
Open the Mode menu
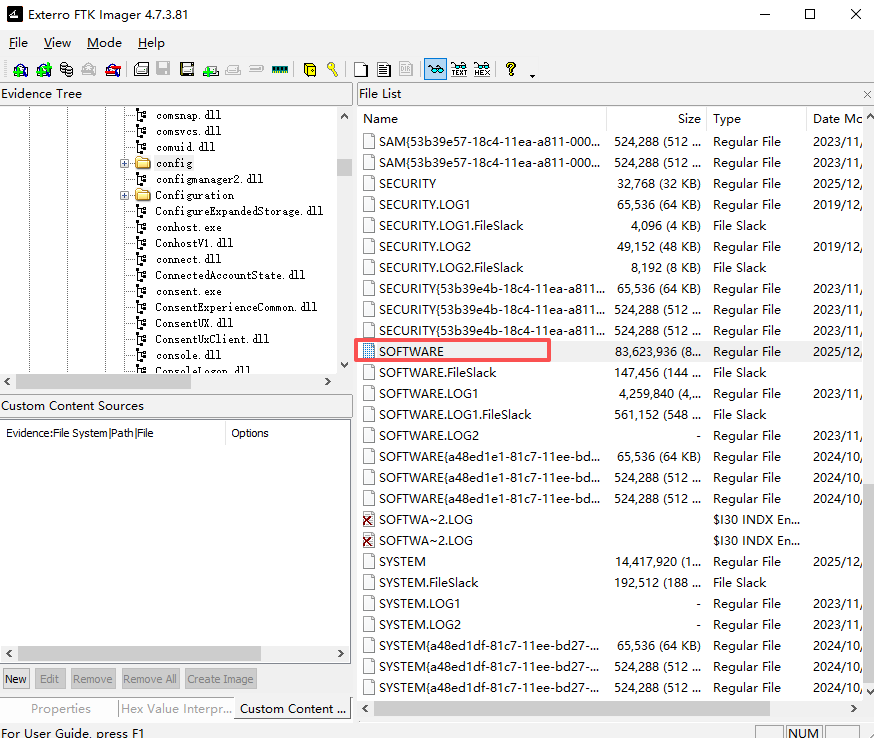click(x=104, y=43)
